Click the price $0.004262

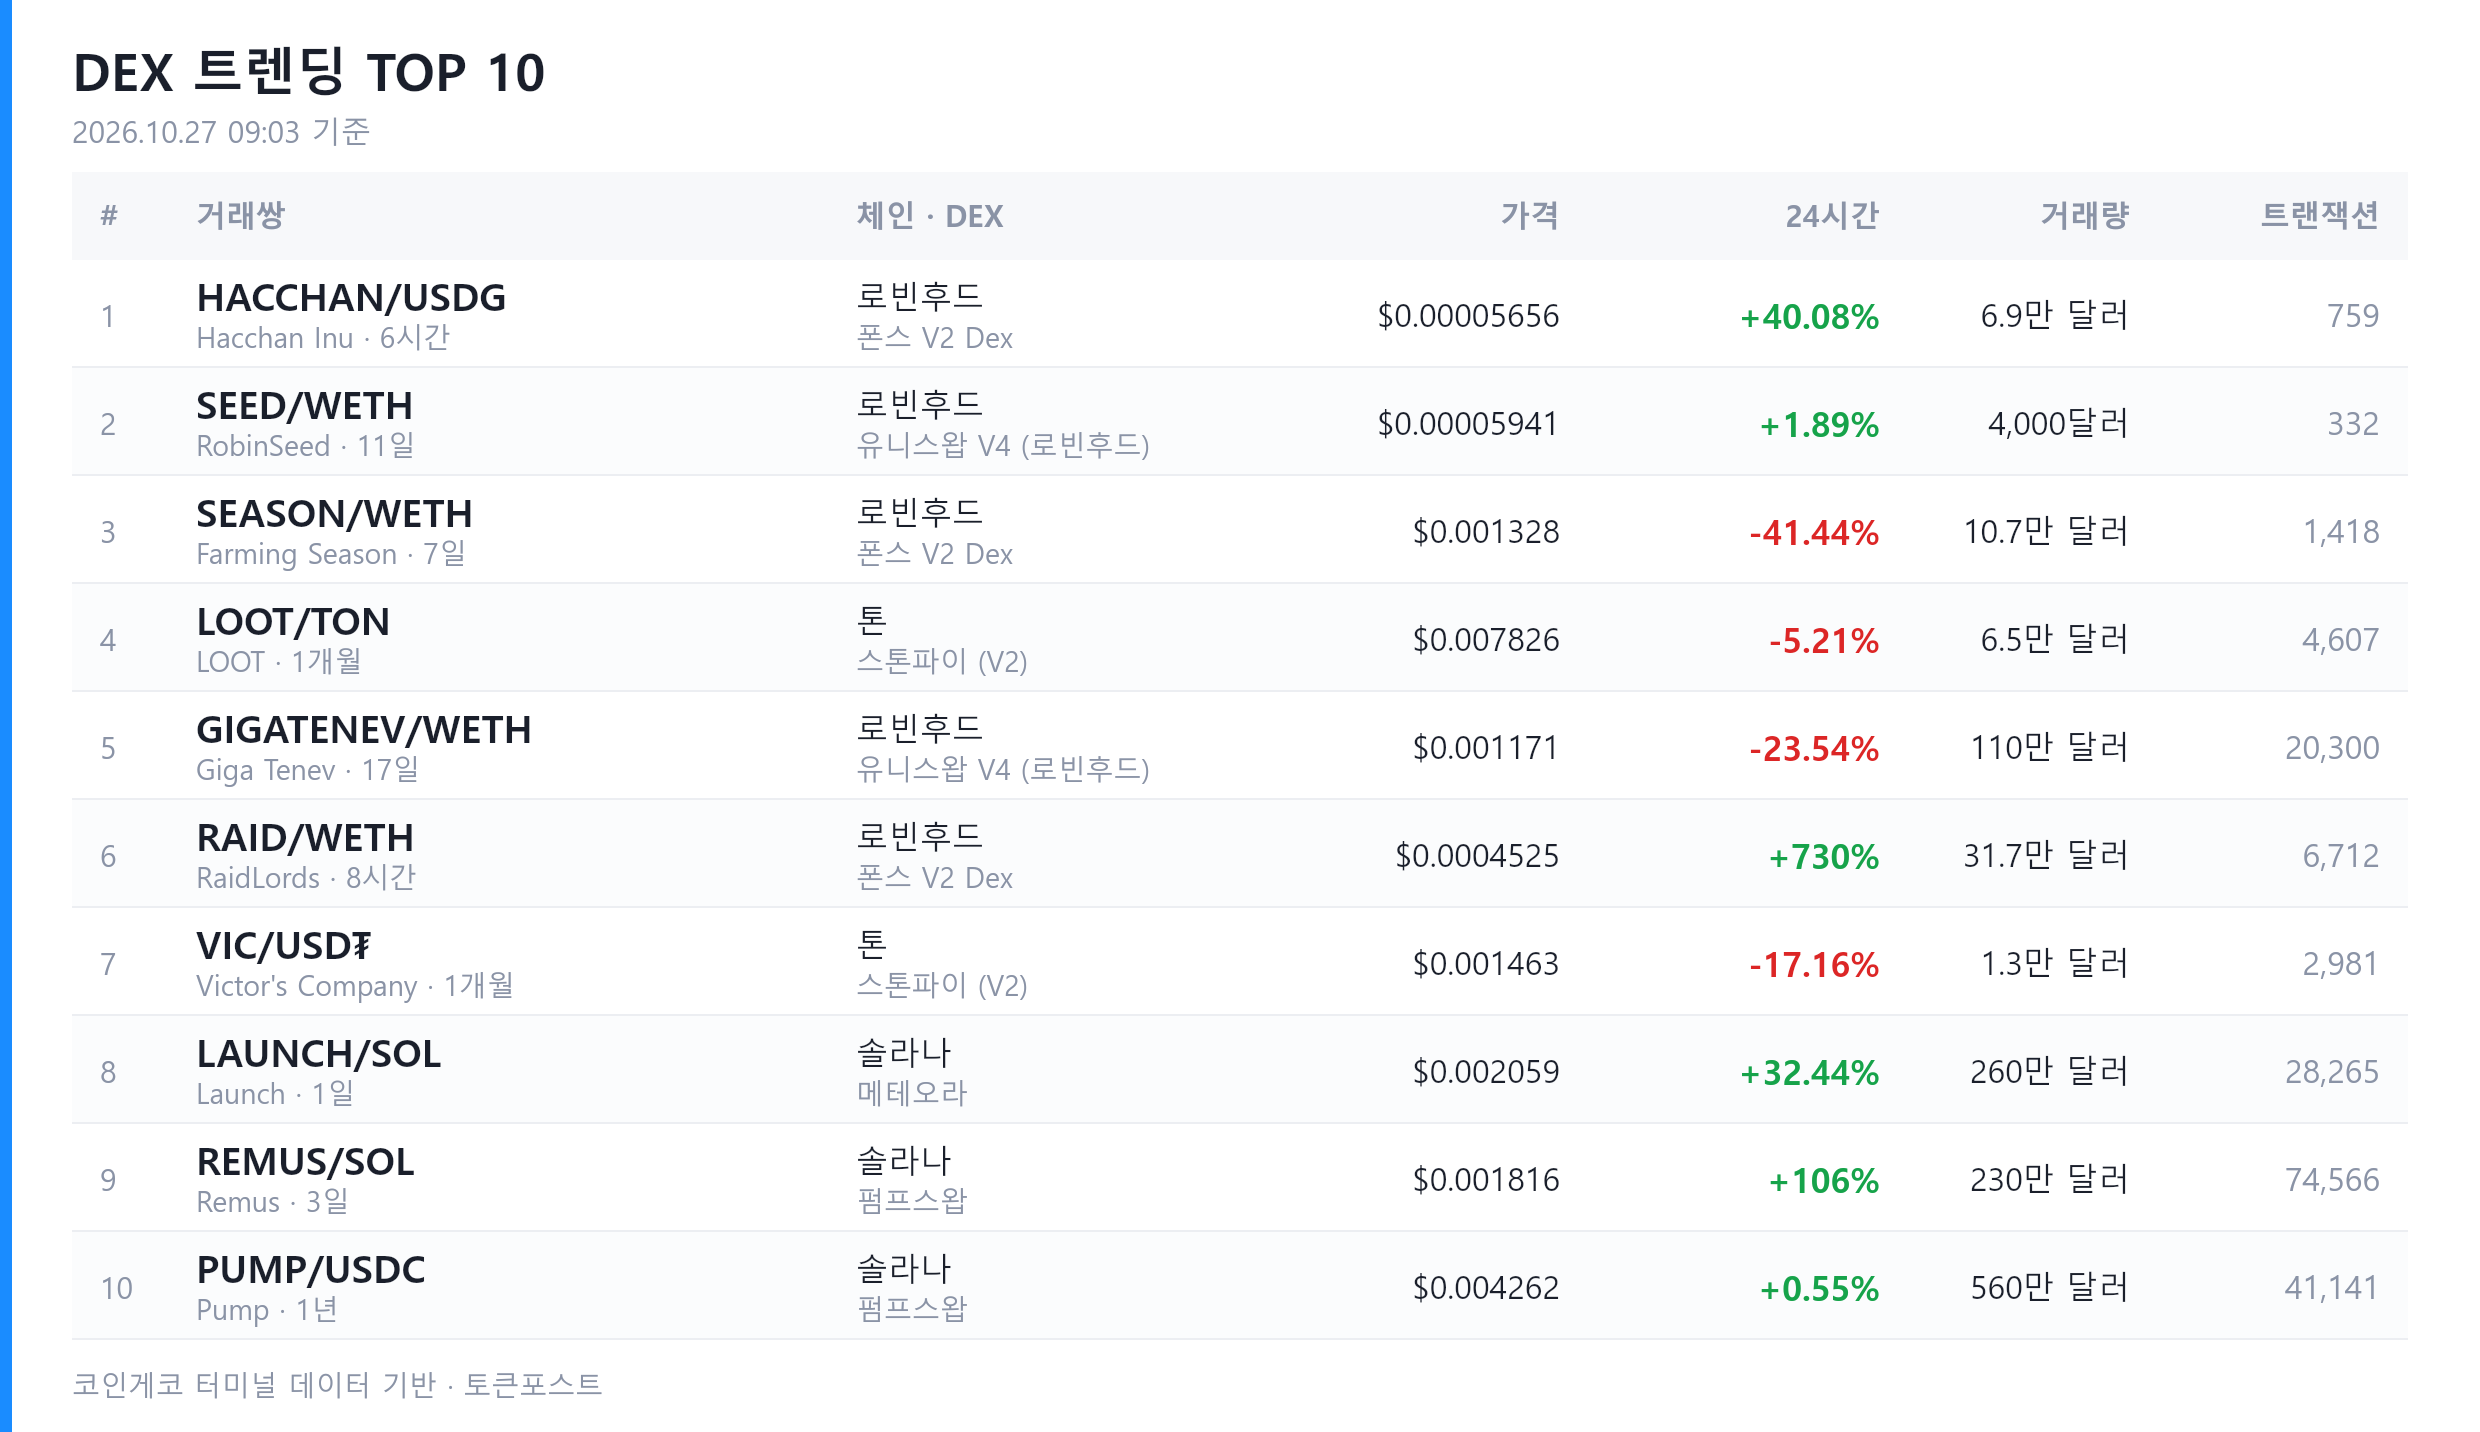tap(1486, 1288)
